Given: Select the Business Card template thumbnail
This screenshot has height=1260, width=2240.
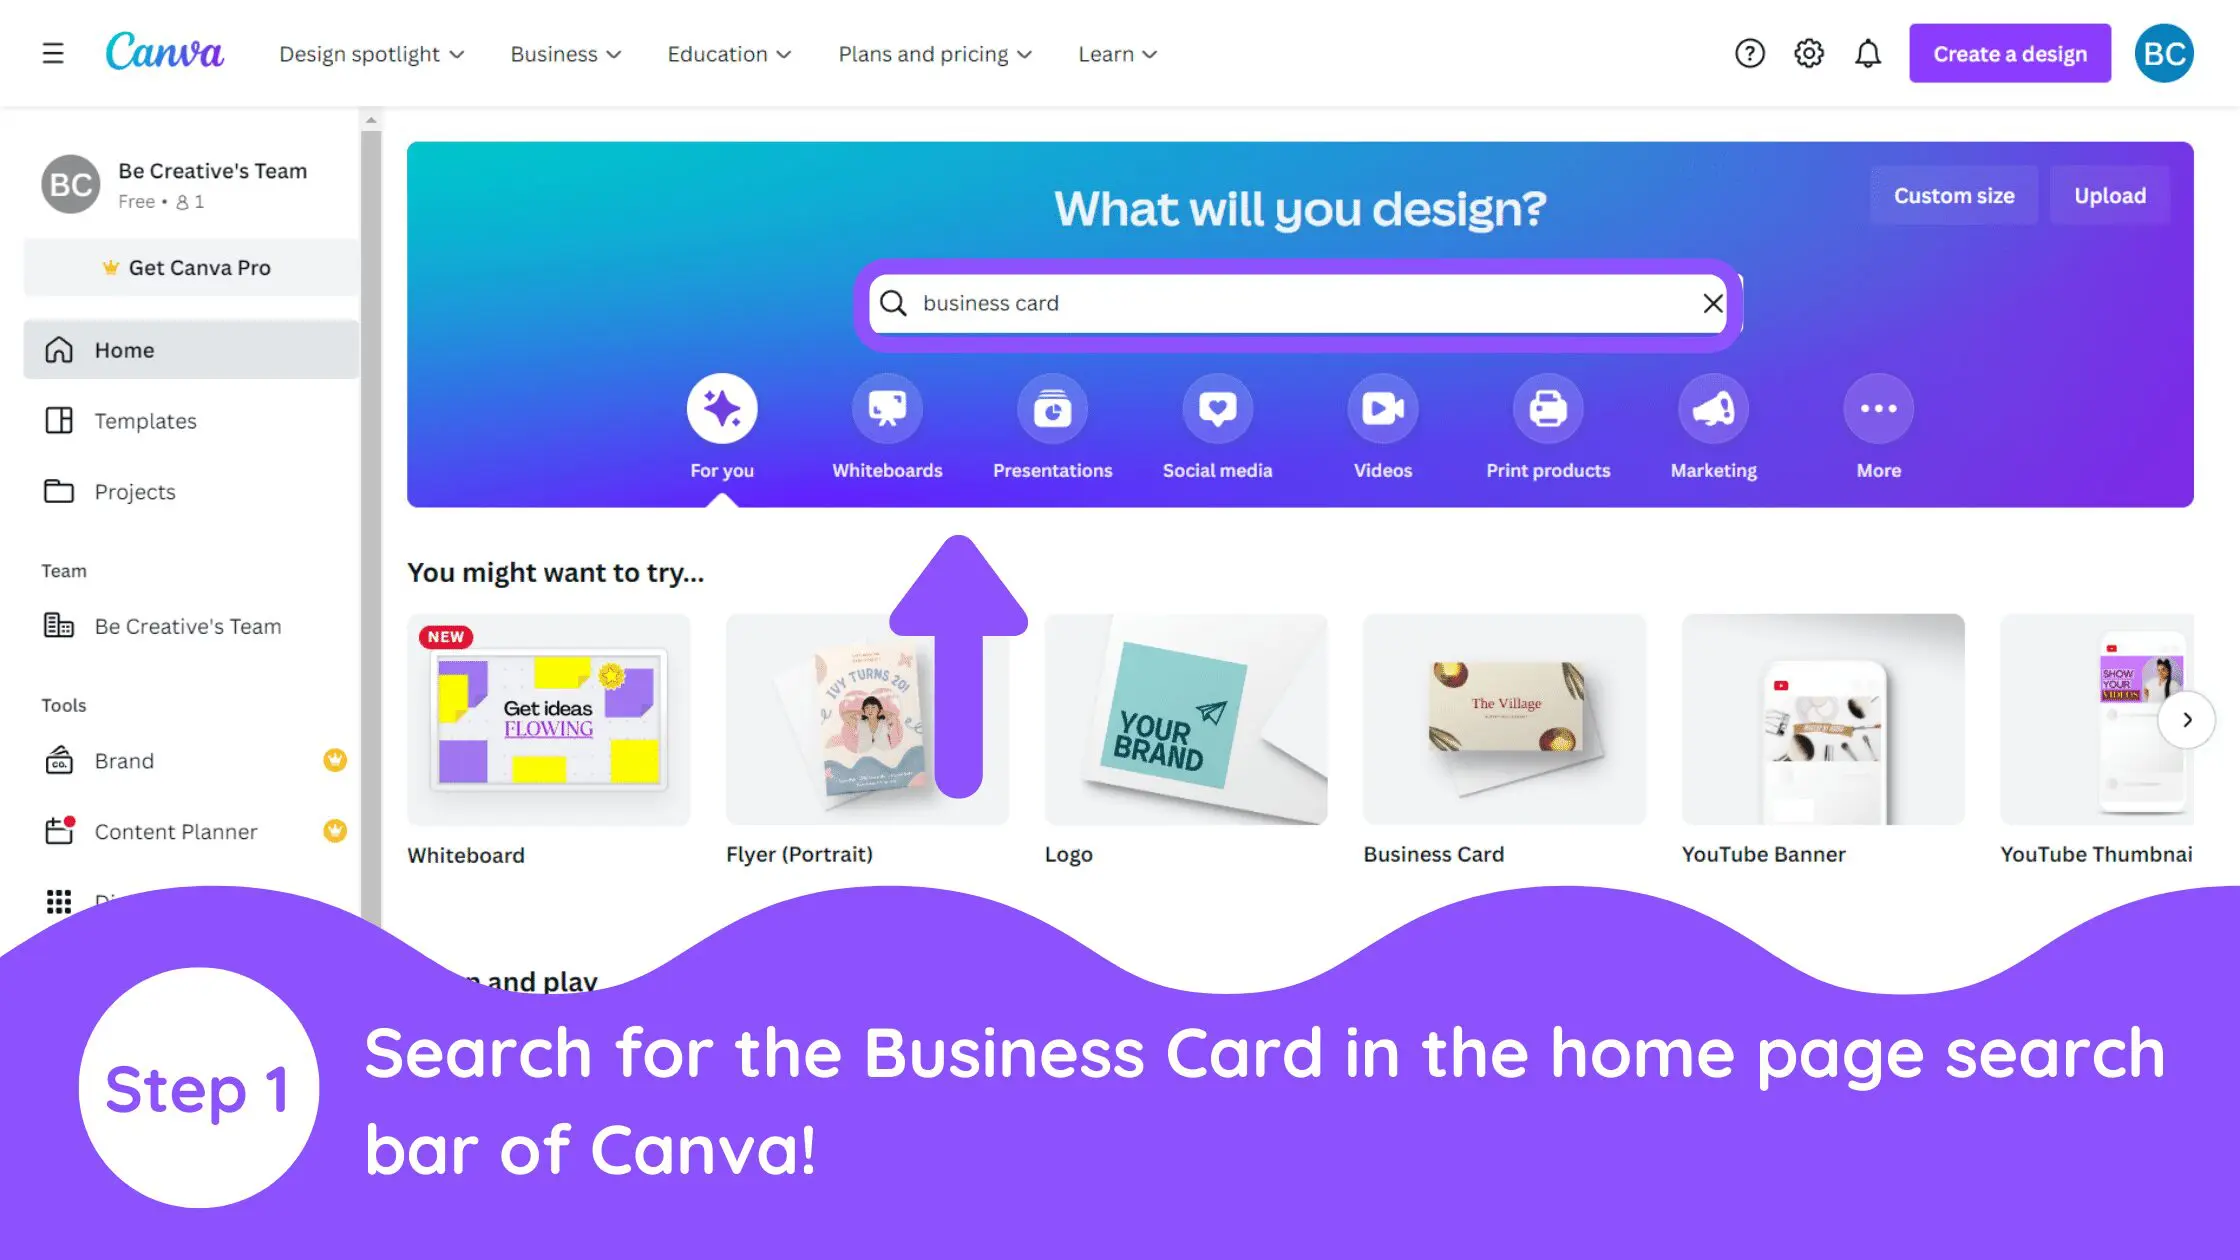Looking at the screenshot, I should pos(1505,718).
